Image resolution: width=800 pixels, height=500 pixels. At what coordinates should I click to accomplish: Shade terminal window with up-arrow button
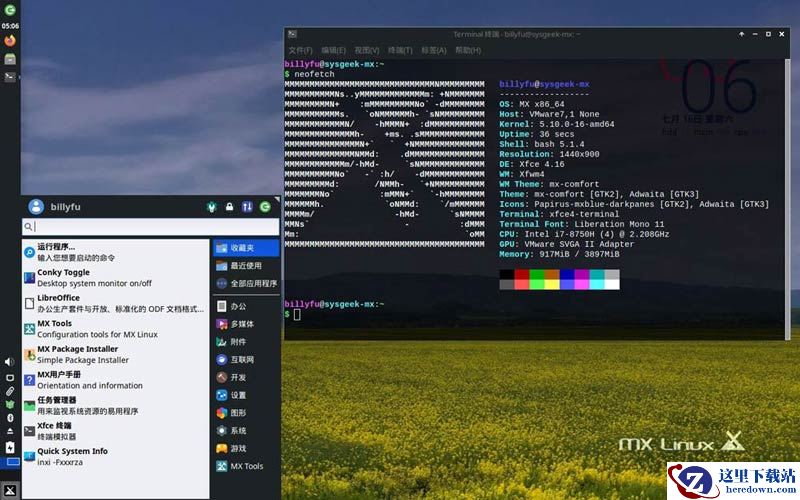click(741, 34)
